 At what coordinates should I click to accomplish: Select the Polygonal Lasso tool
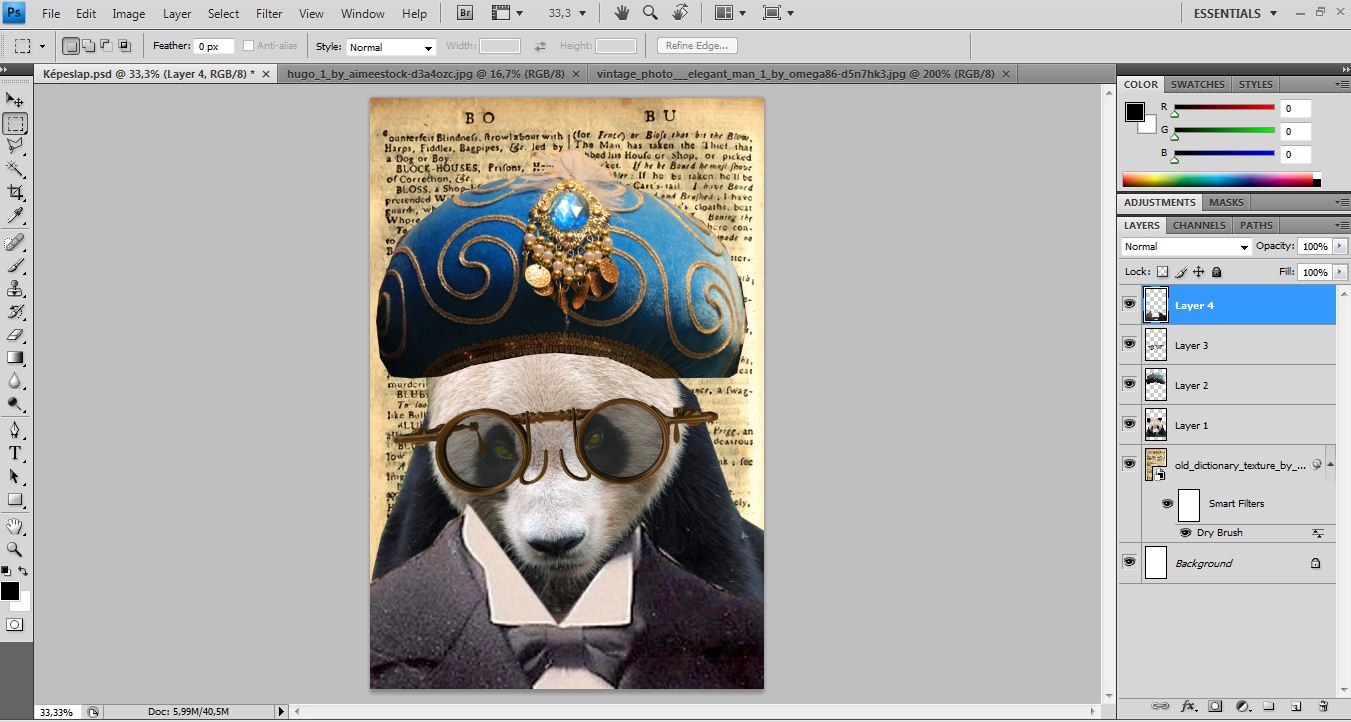(x=15, y=146)
